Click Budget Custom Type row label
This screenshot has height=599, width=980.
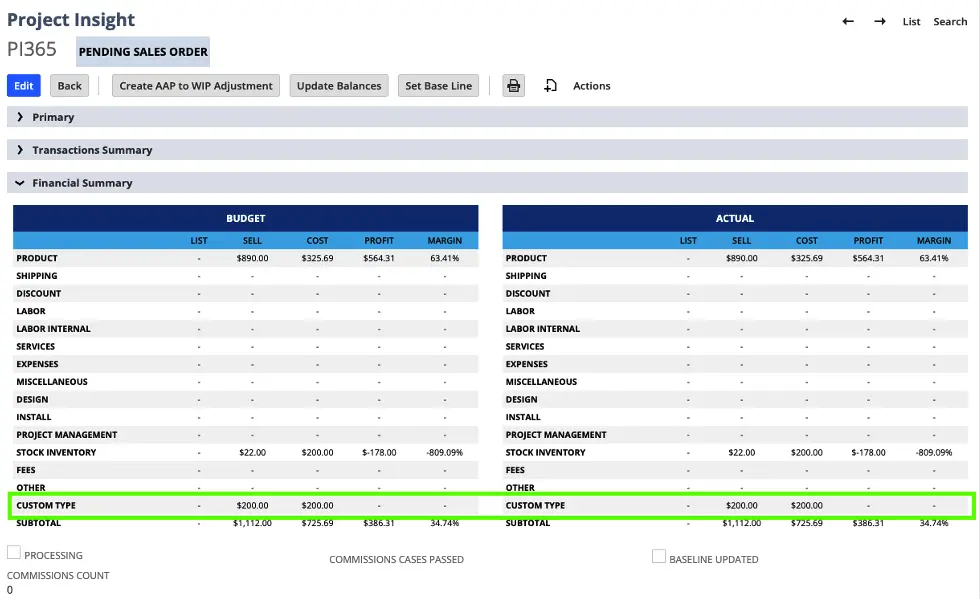pyautogui.click(x=46, y=506)
